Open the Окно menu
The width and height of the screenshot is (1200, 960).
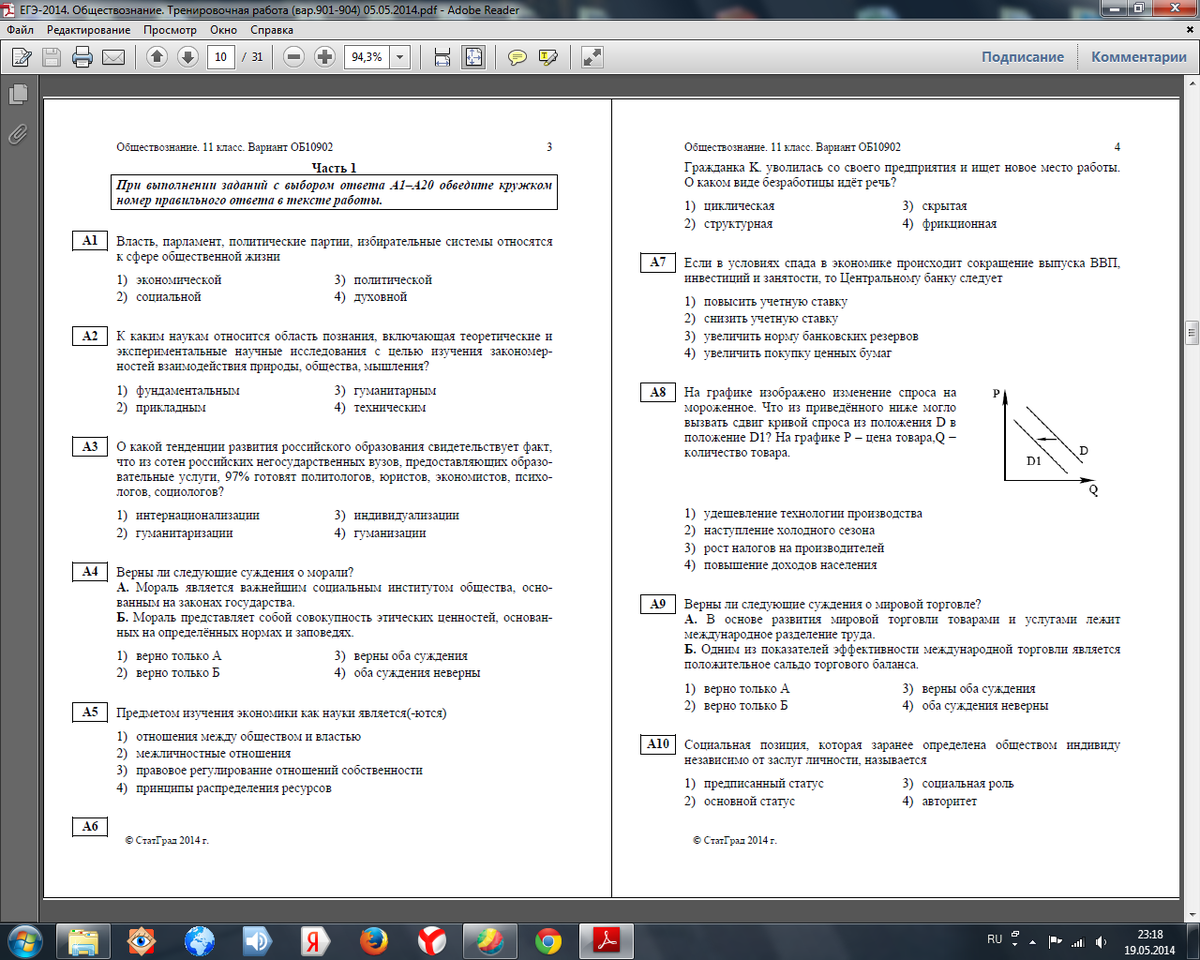pos(224,30)
